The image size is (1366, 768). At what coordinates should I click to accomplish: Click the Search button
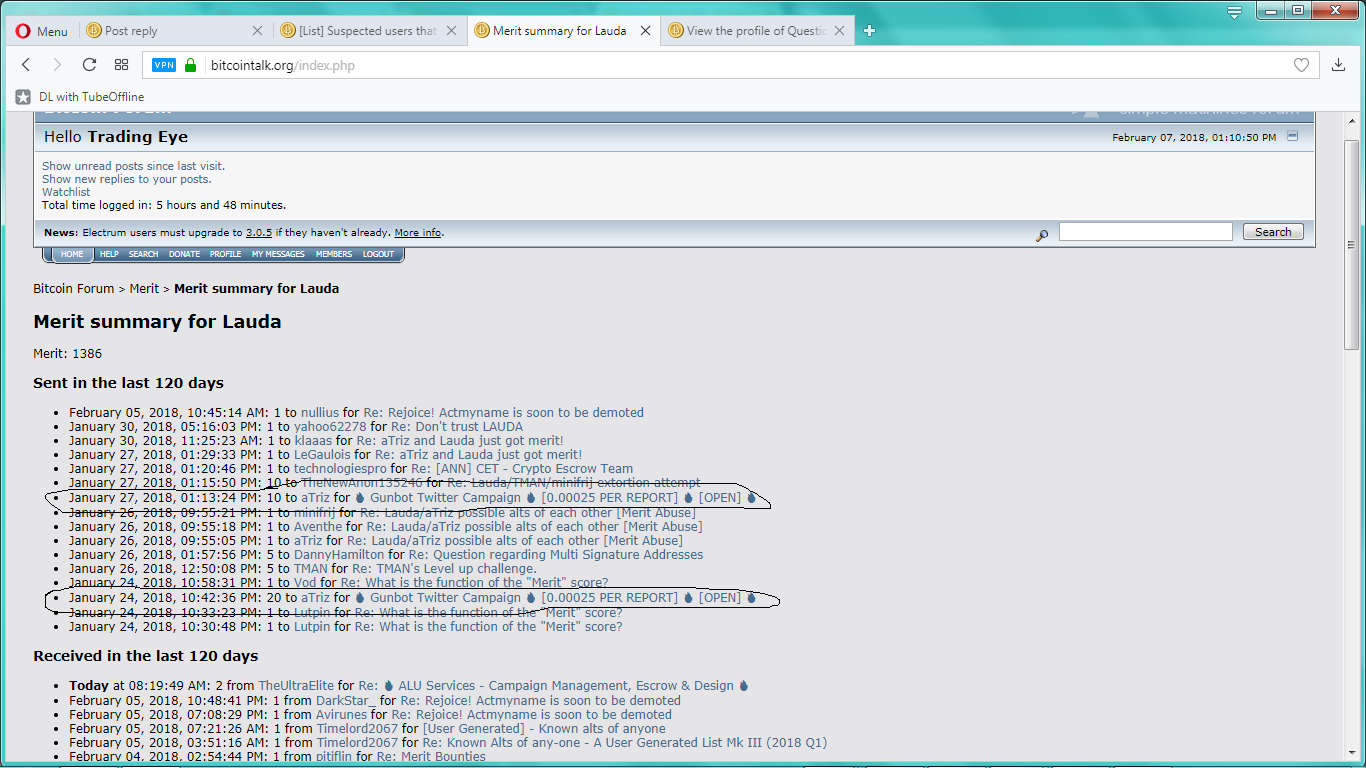[1273, 232]
